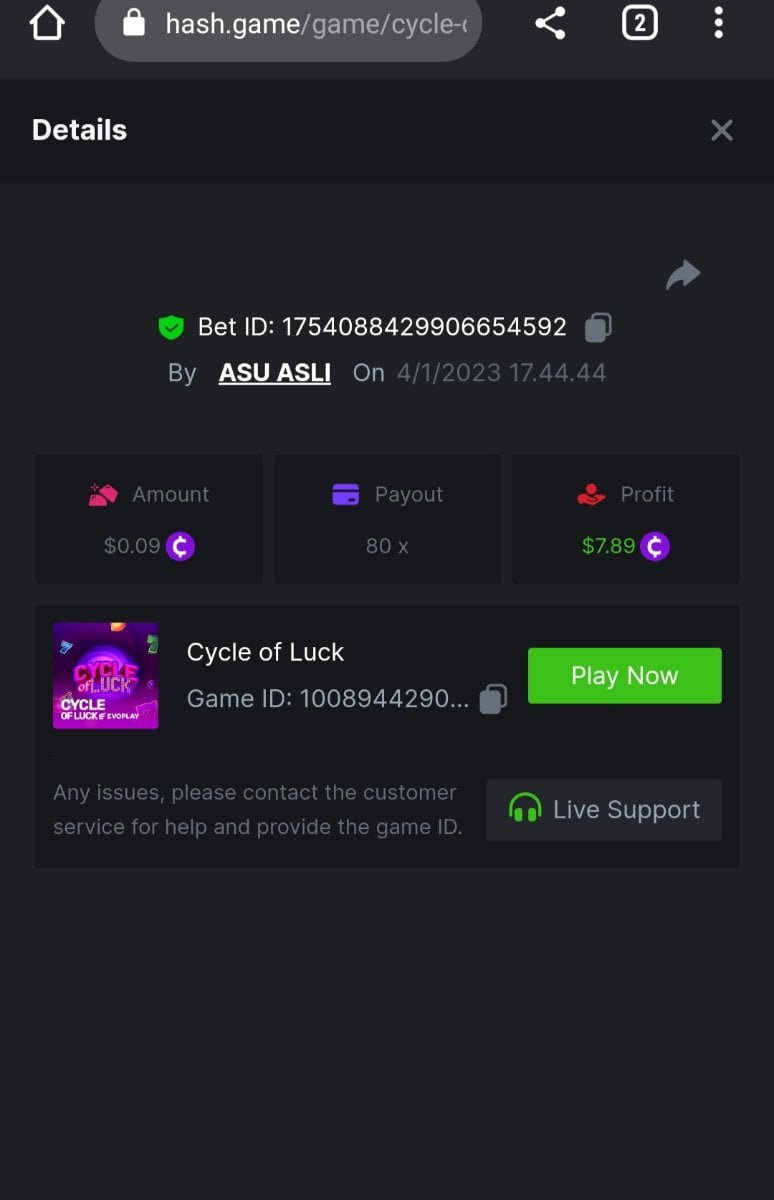Click the coin icon beside the profit
774x1200 pixels.
pos(655,546)
